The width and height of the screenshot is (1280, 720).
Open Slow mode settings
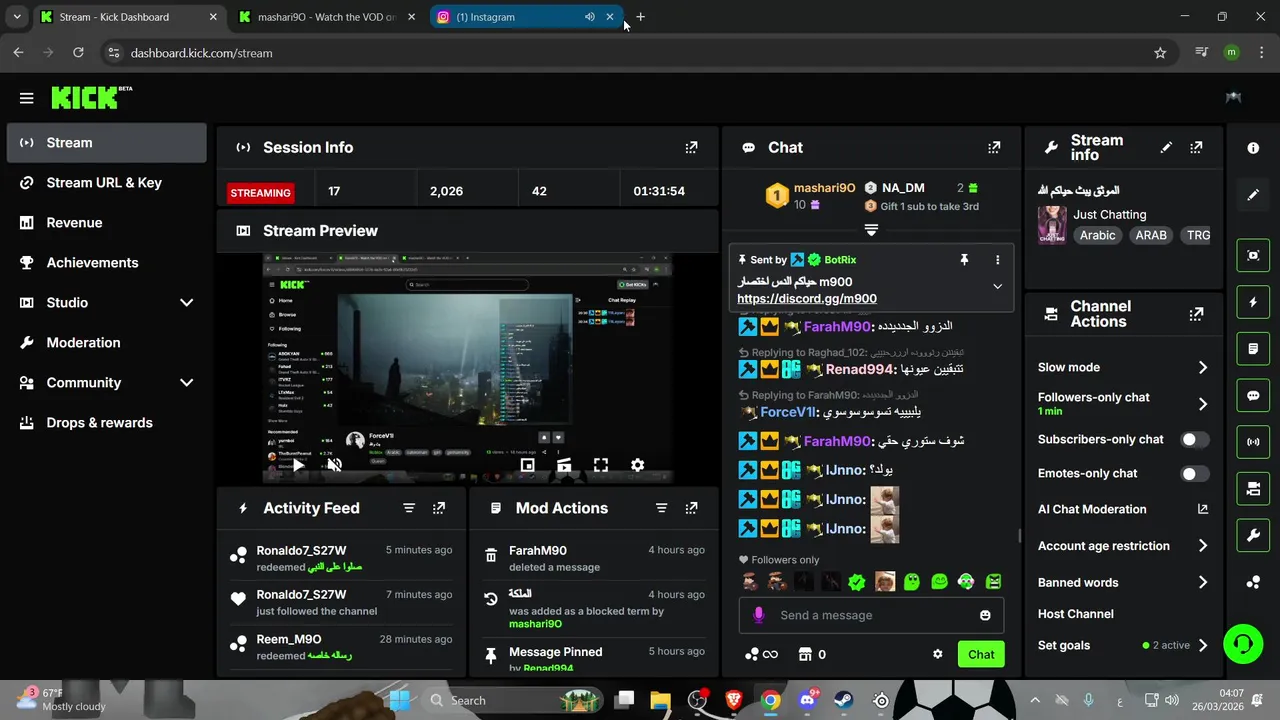pyautogui.click(x=1123, y=367)
